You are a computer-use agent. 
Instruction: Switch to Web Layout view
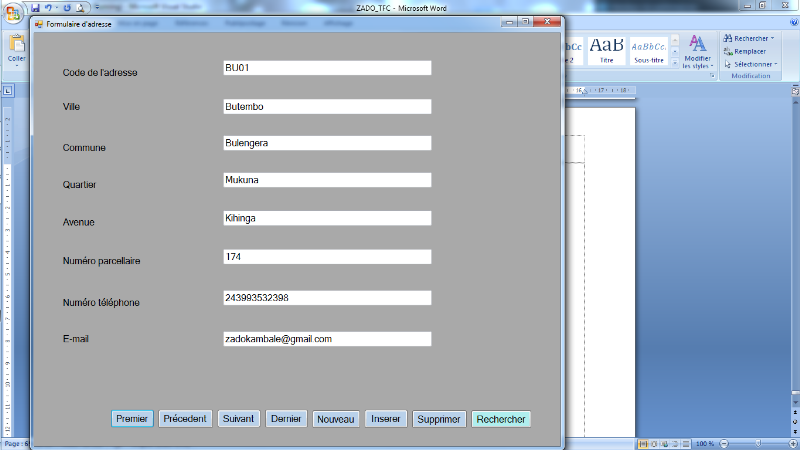665,444
